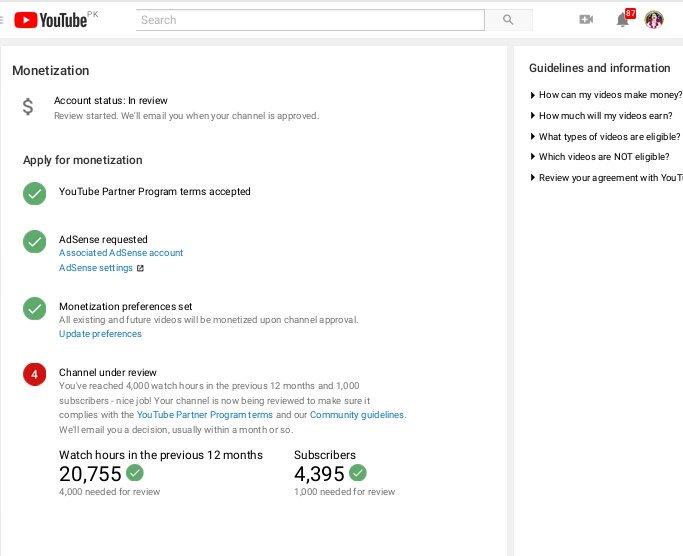
Task: Click the 'Monetization preferences set' text
Action: coord(125,306)
